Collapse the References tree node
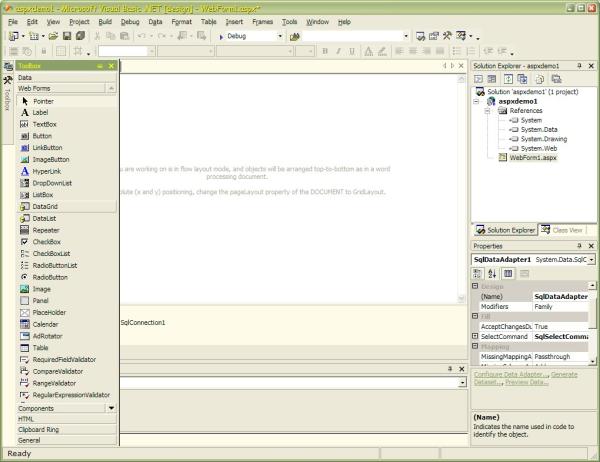This screenshot has height=462, width=600. (487, 111)
